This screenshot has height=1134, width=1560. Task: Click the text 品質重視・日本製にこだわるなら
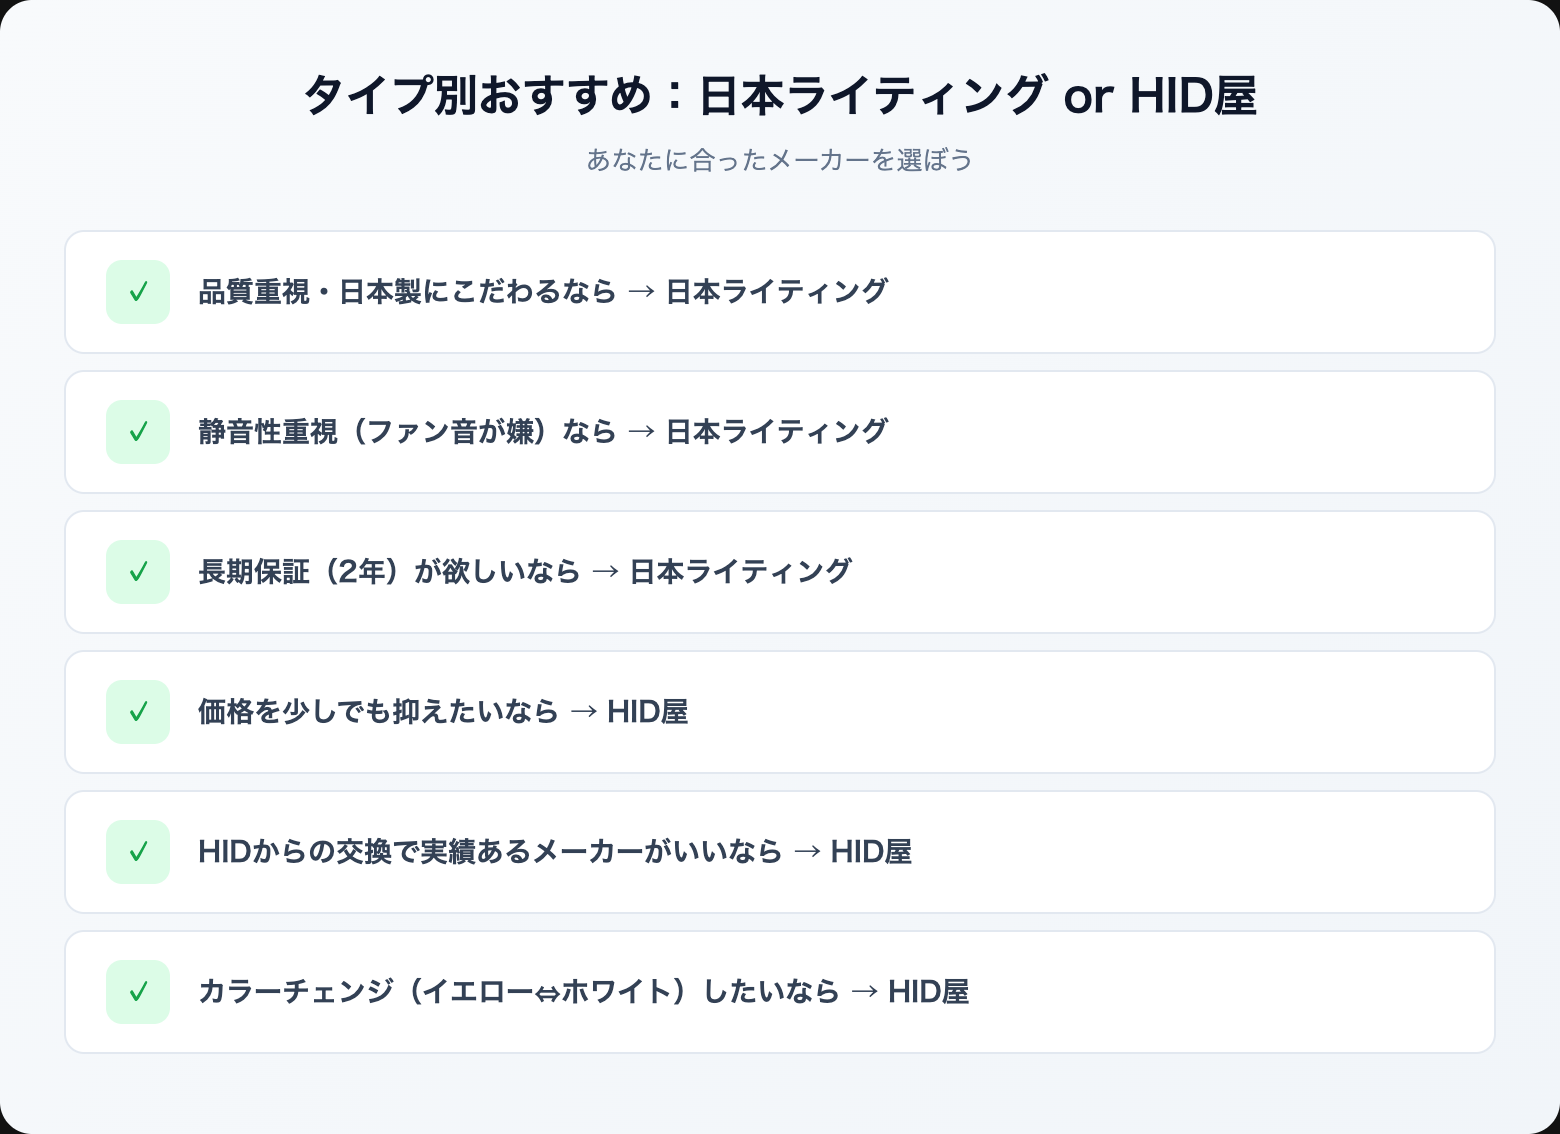tap(406, 292)
